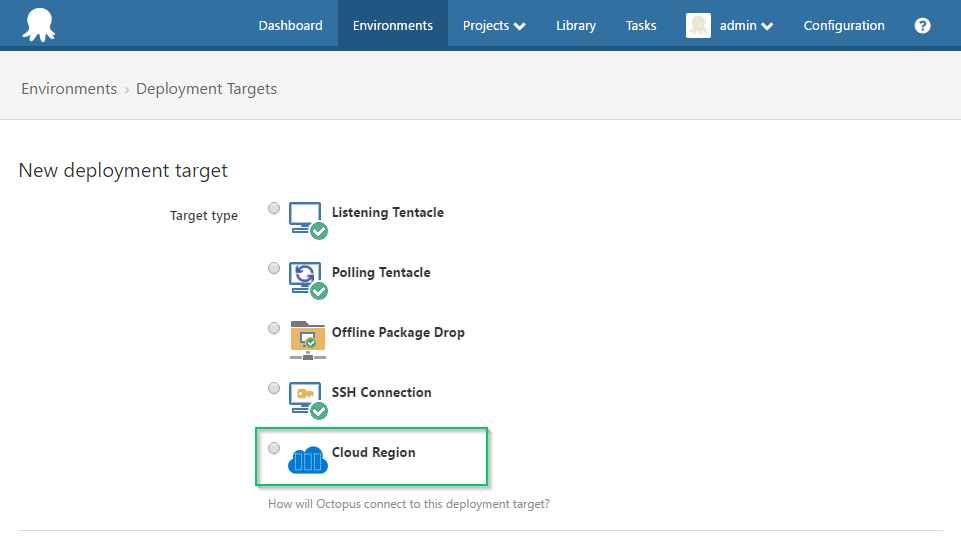Select the Listening Tentacle radio button
The height and width of the screenshot is (537, 961).
(x=274, y=208)
